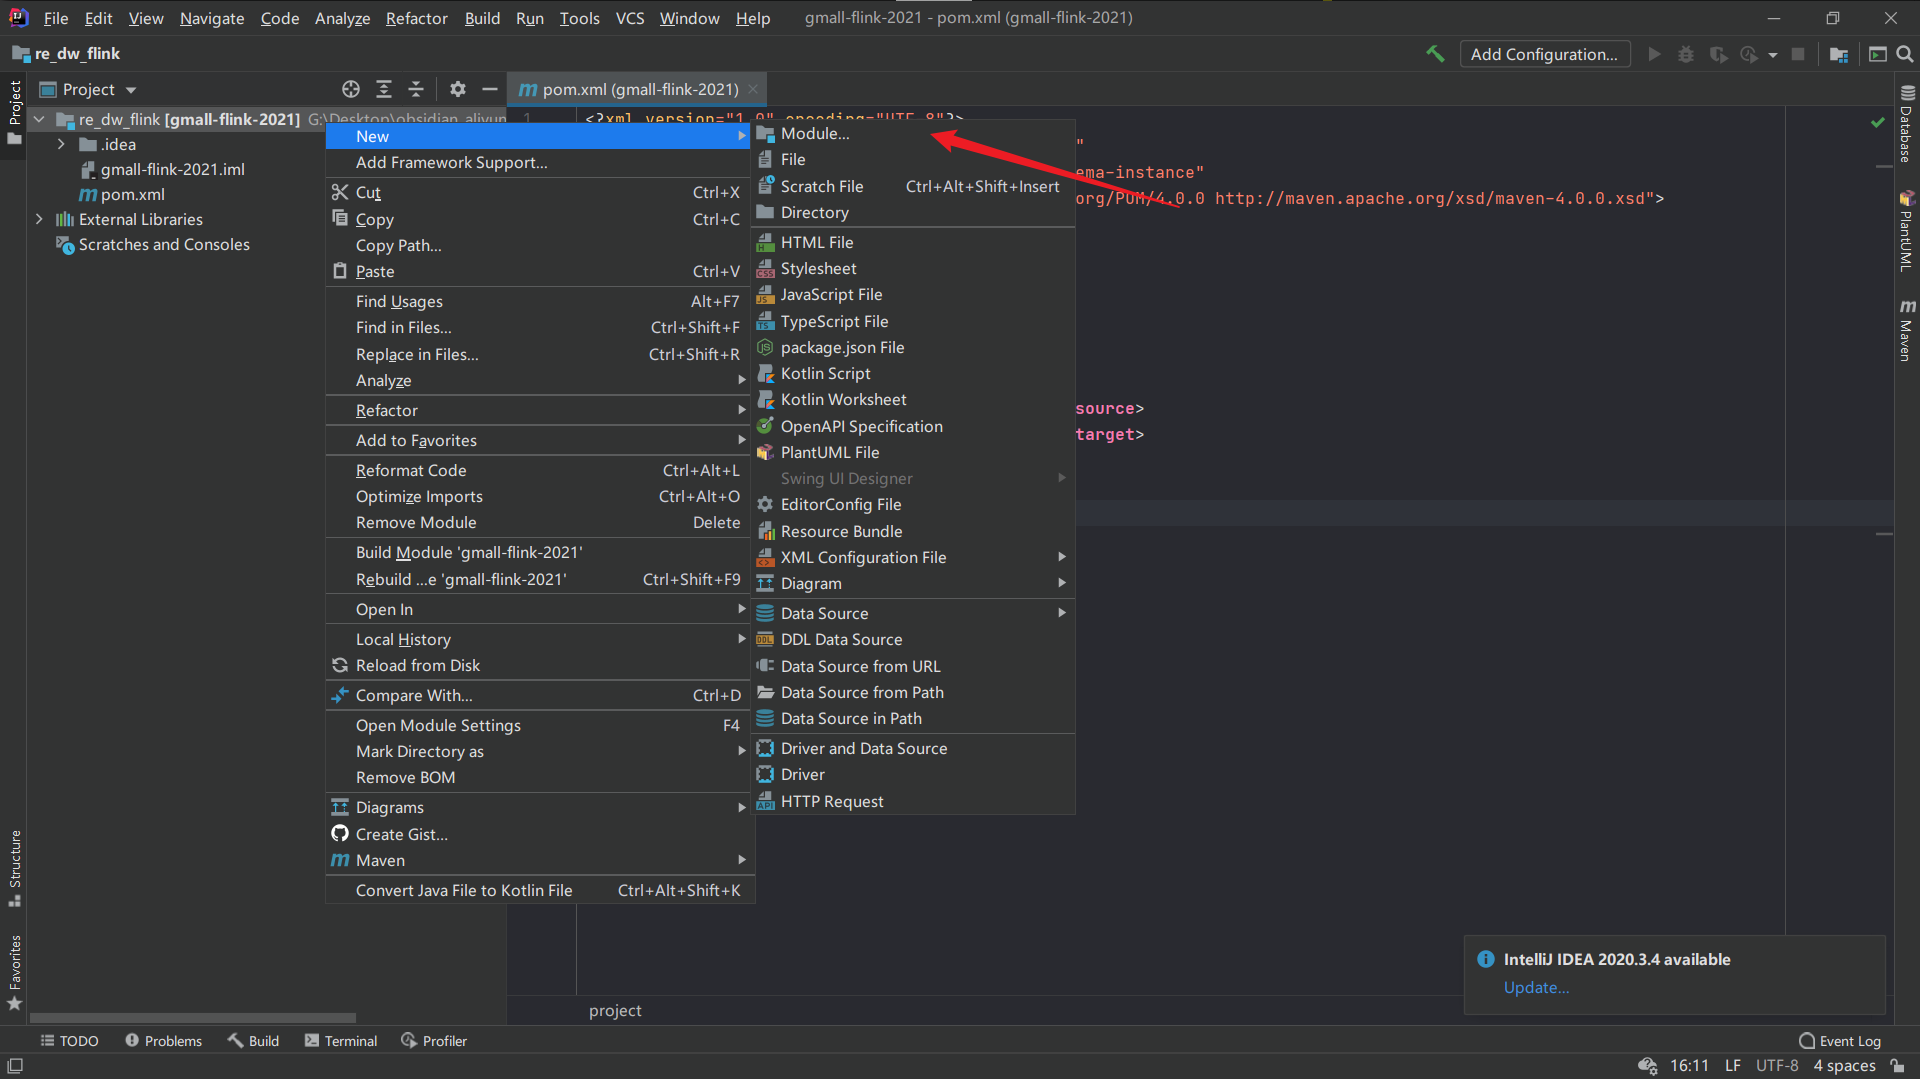Select Scratch File entry

[913, 186]
